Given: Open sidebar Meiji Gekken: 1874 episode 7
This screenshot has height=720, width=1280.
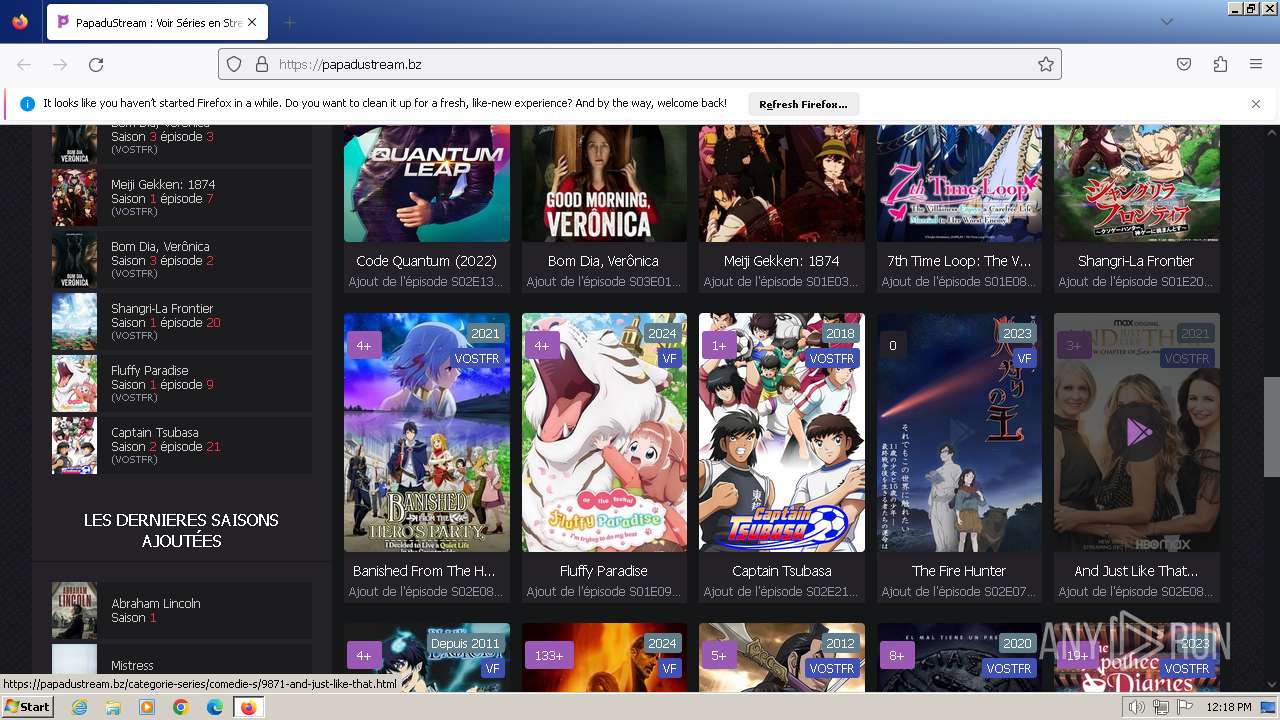Looking at the screenshot, I should (182, 198).
